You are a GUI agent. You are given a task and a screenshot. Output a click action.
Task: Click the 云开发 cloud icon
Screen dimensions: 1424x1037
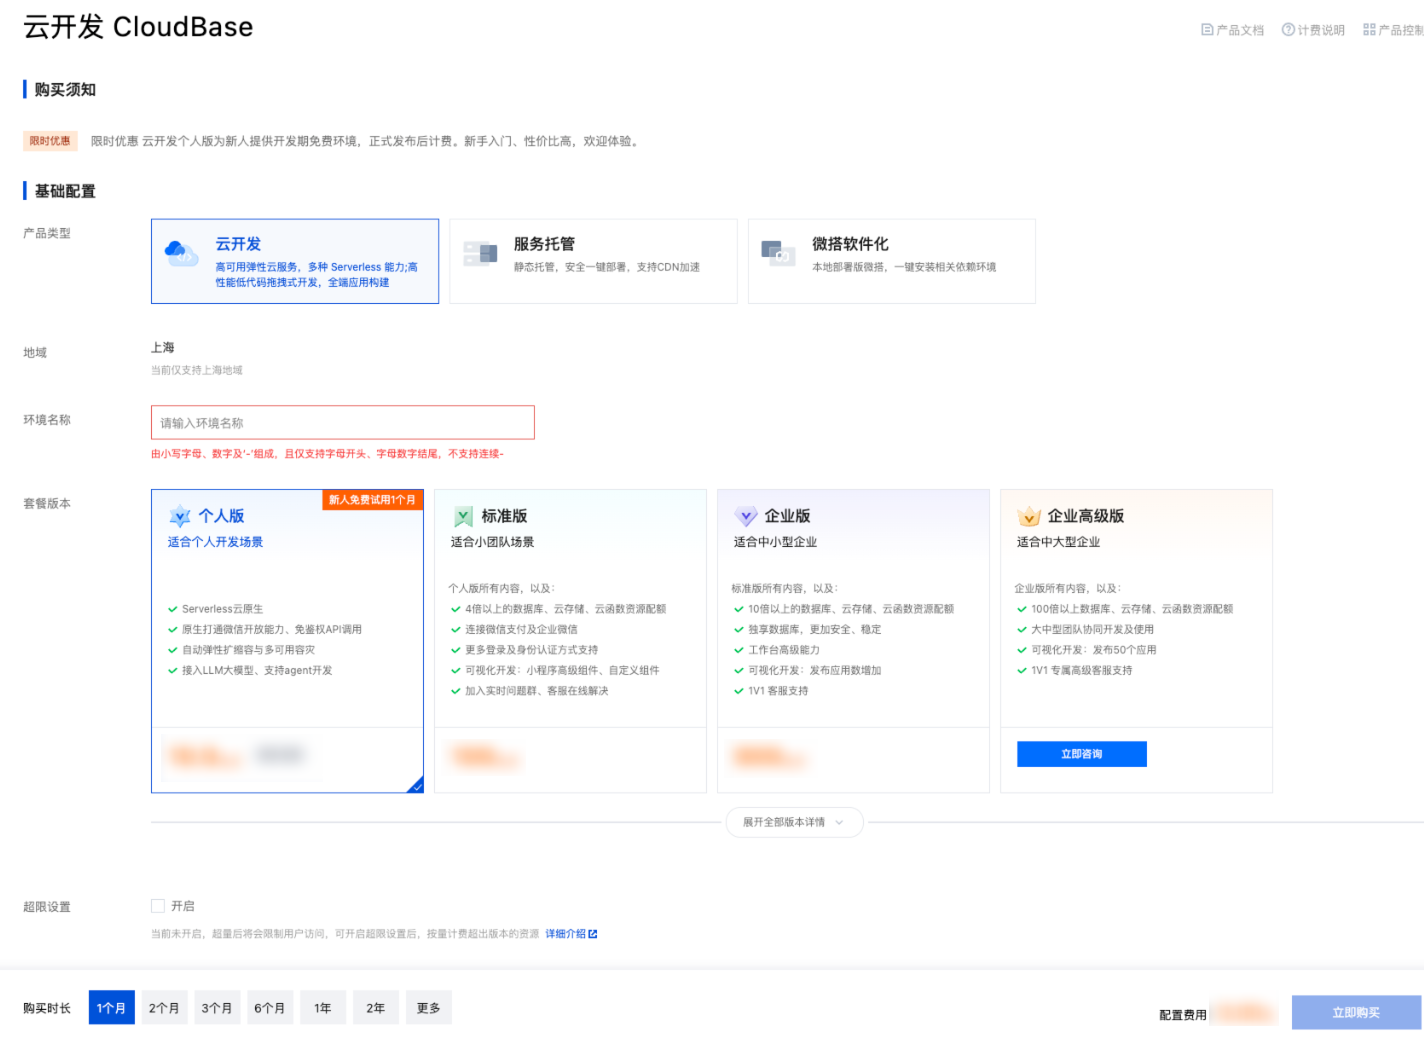[181, 252]
